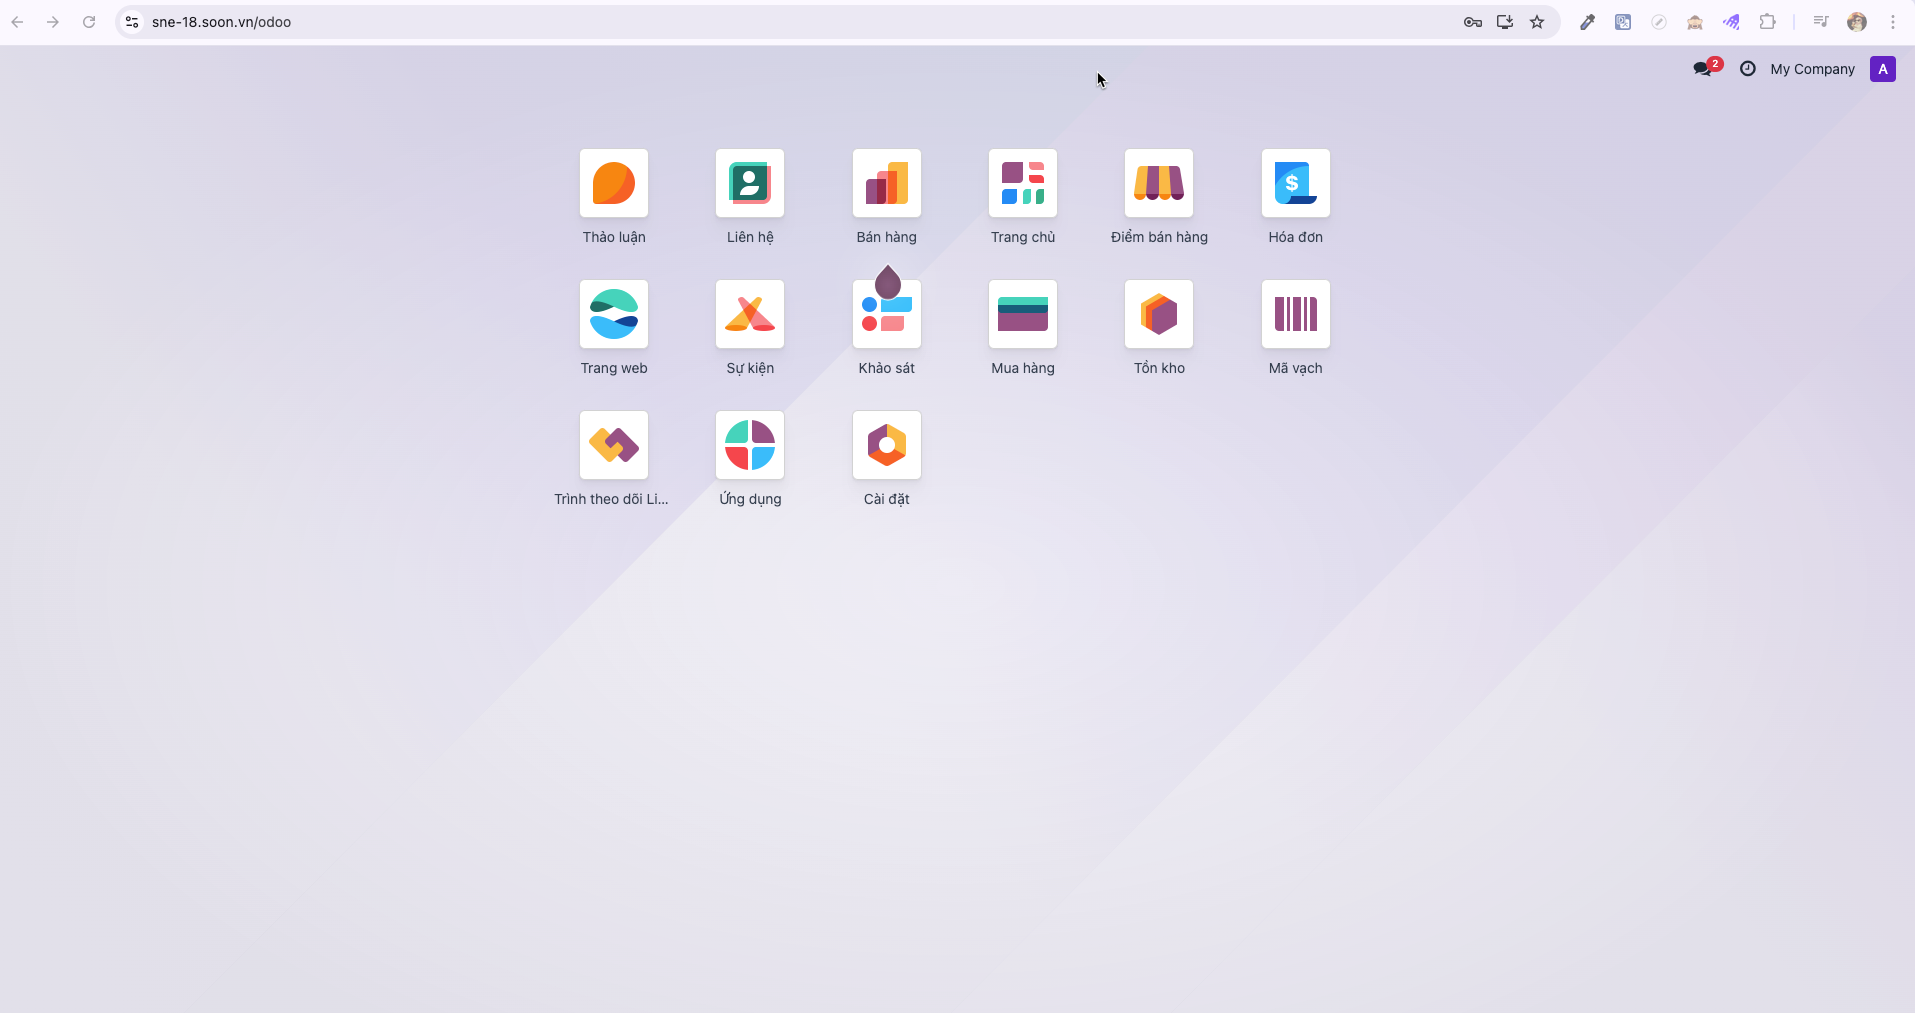Open the Chrome three-dot menu
This screenshot has width=1915, height=1013.
click(x=1893, y=22)
